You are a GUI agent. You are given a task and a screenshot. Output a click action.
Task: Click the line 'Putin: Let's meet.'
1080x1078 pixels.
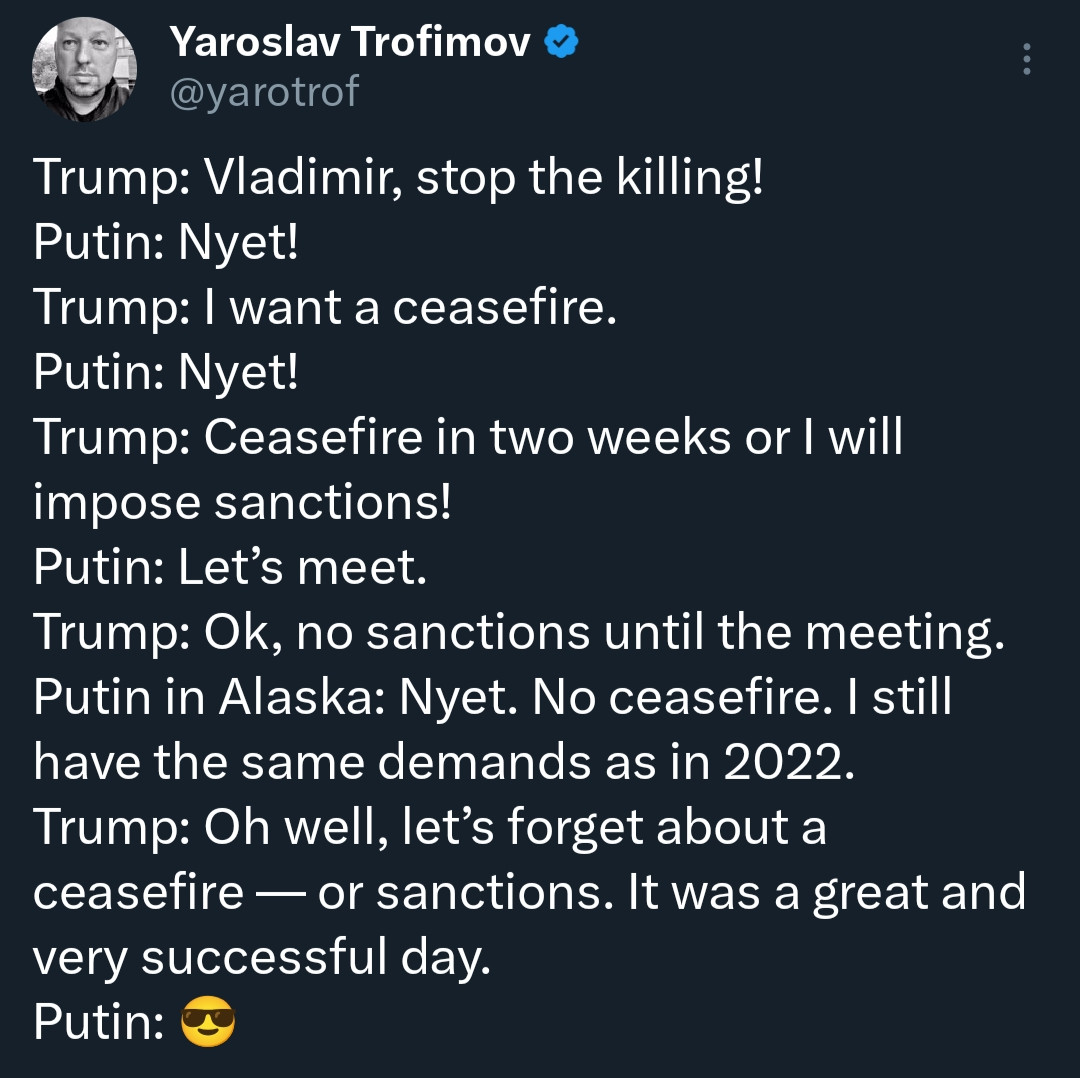click(230, 567)
